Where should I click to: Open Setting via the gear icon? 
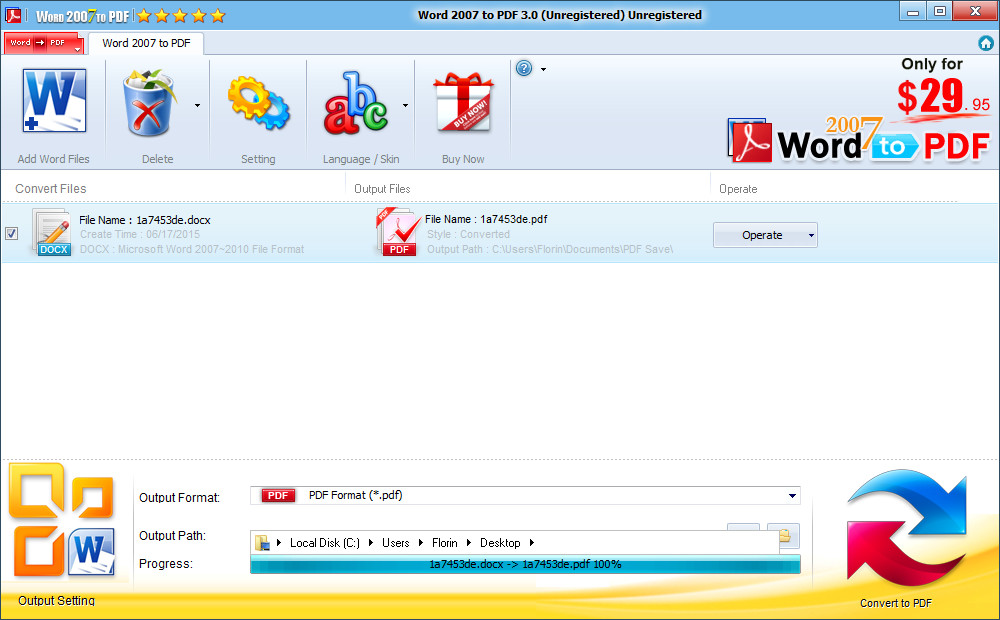pos(258,100)
